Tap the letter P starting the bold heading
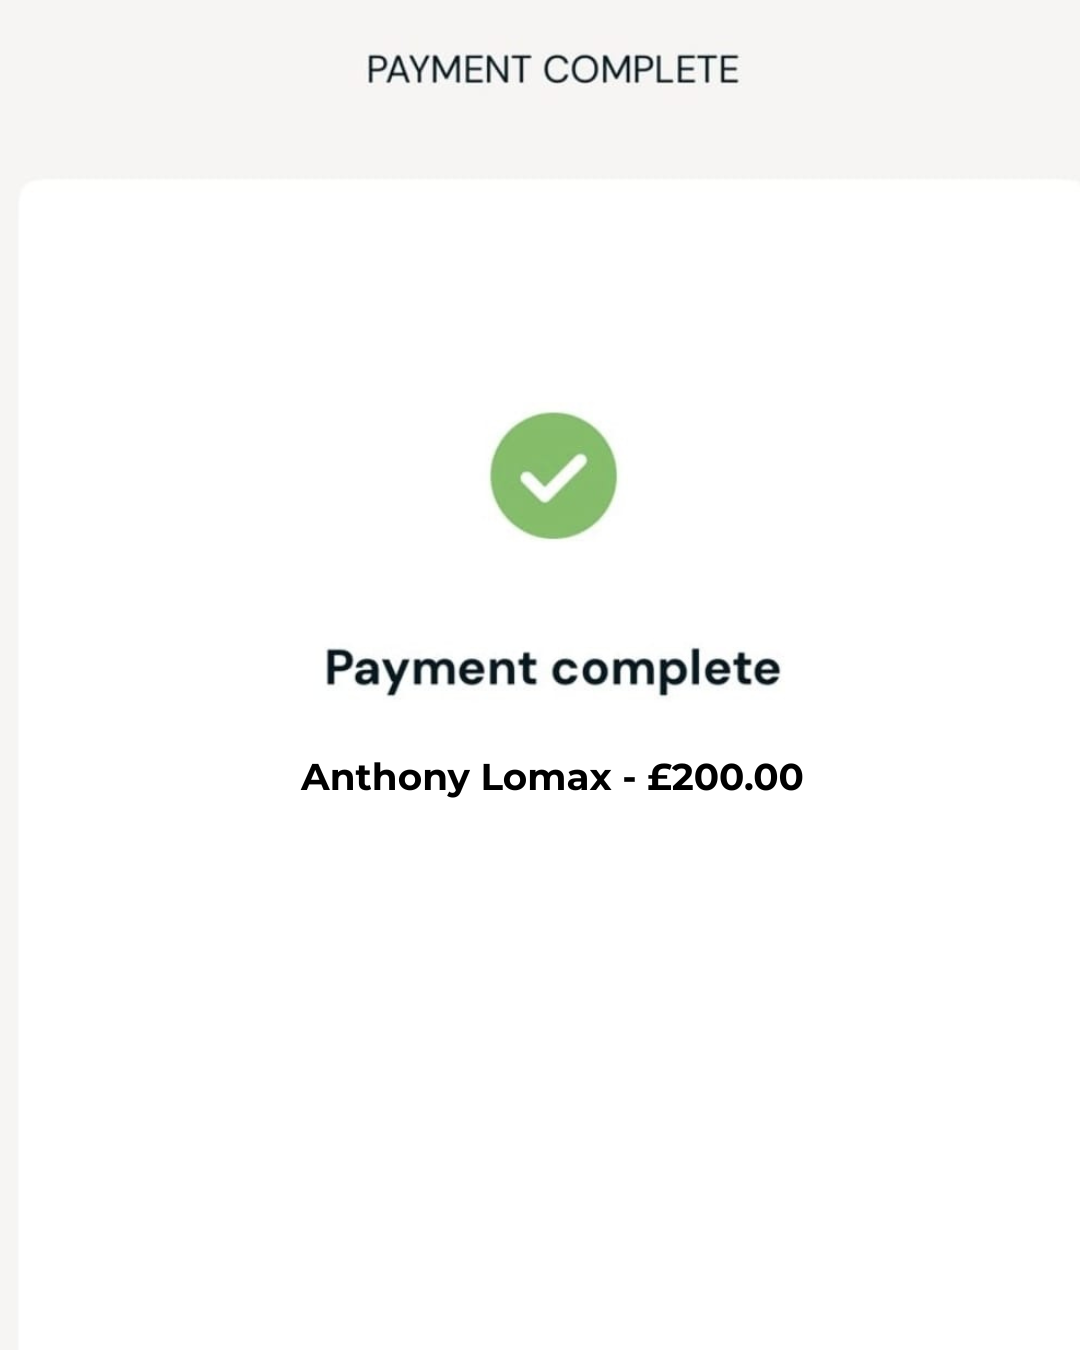The width and height of the screenshot is (1080, 1350). [x=340, y=667]
